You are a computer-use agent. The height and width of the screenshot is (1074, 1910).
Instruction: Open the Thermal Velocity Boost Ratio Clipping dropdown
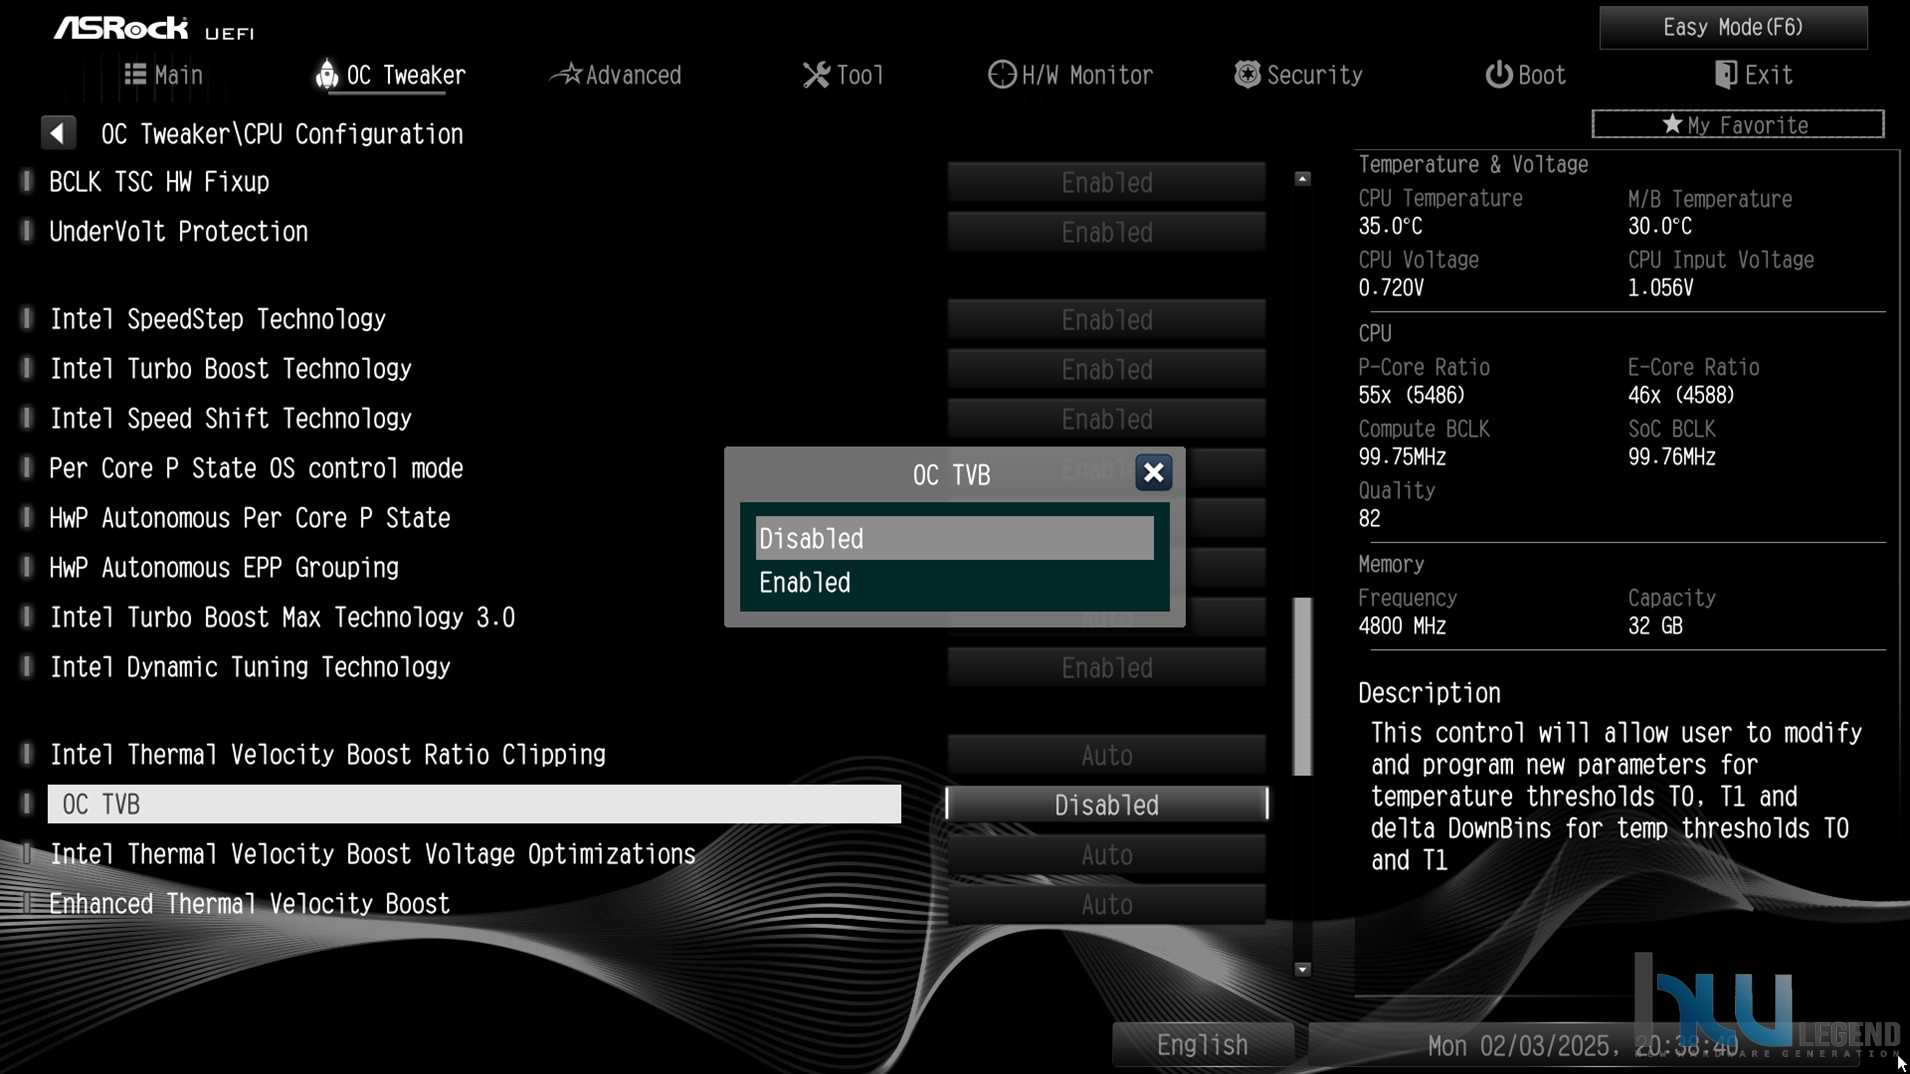coord(1106,755)
